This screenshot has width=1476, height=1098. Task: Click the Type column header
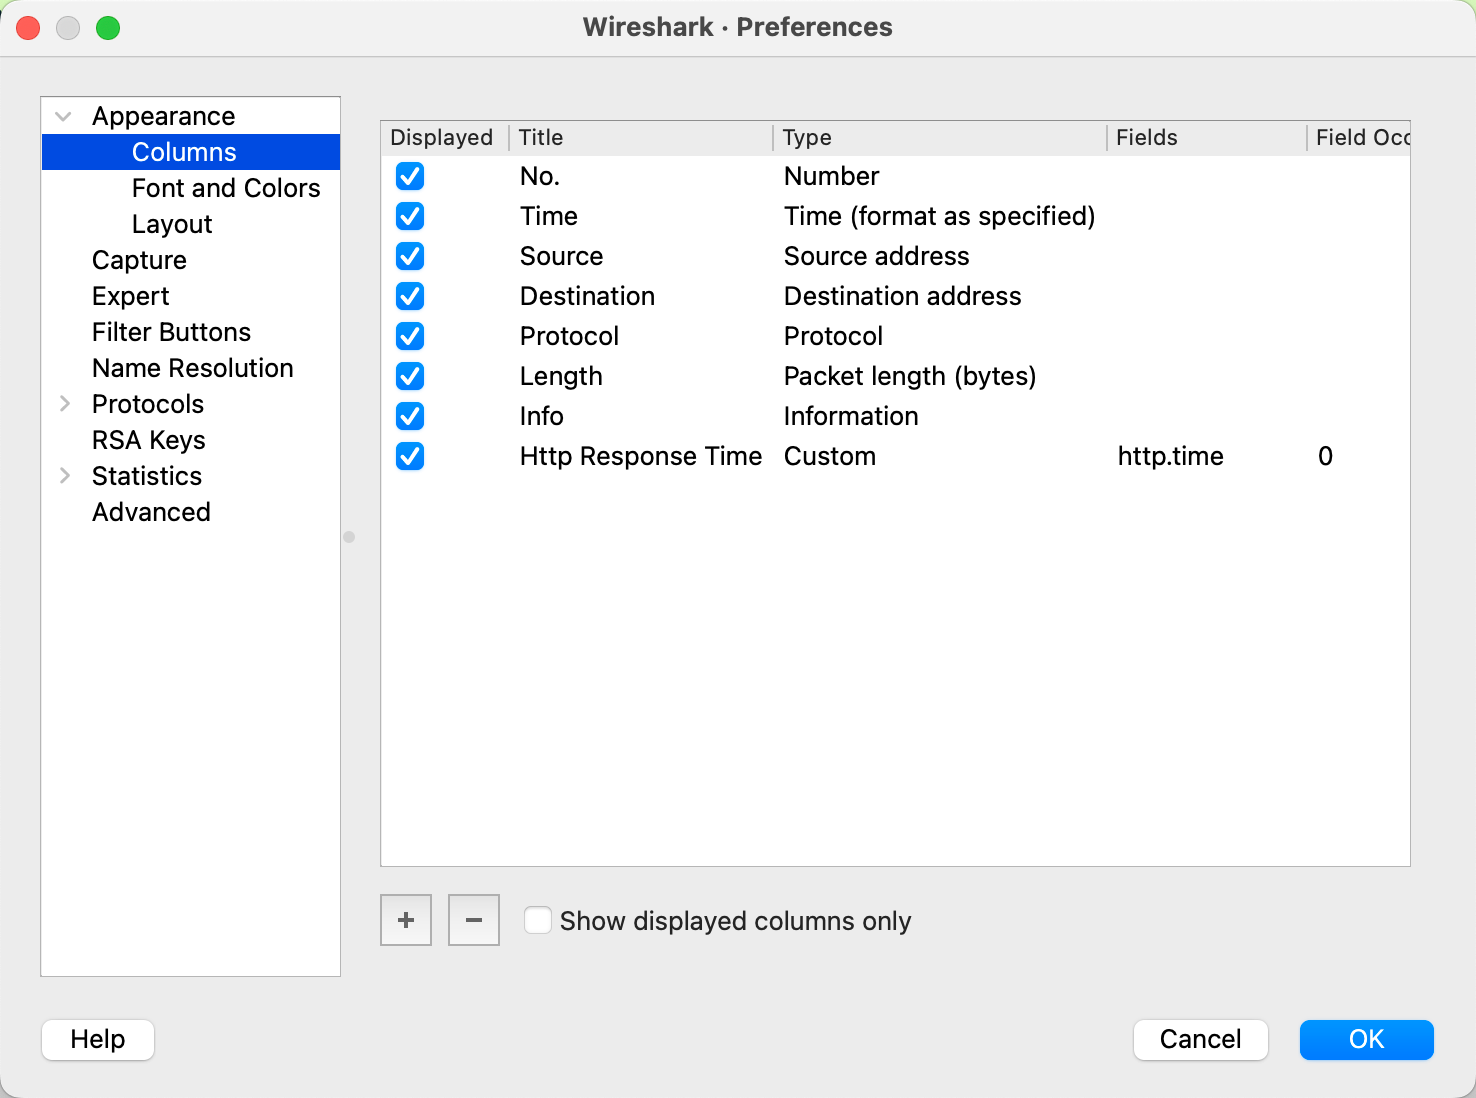coord(940,137)
